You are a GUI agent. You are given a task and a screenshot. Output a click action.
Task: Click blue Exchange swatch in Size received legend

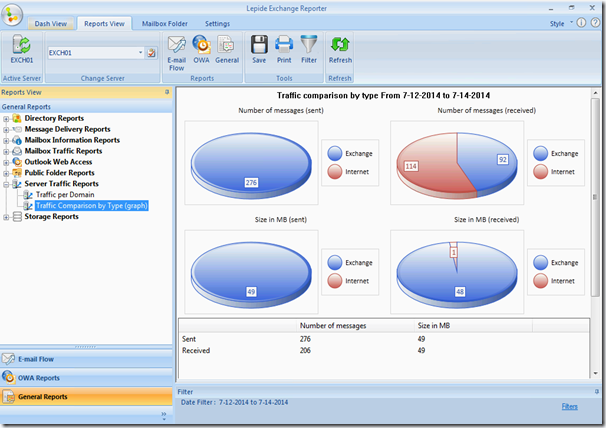point(540,262)
